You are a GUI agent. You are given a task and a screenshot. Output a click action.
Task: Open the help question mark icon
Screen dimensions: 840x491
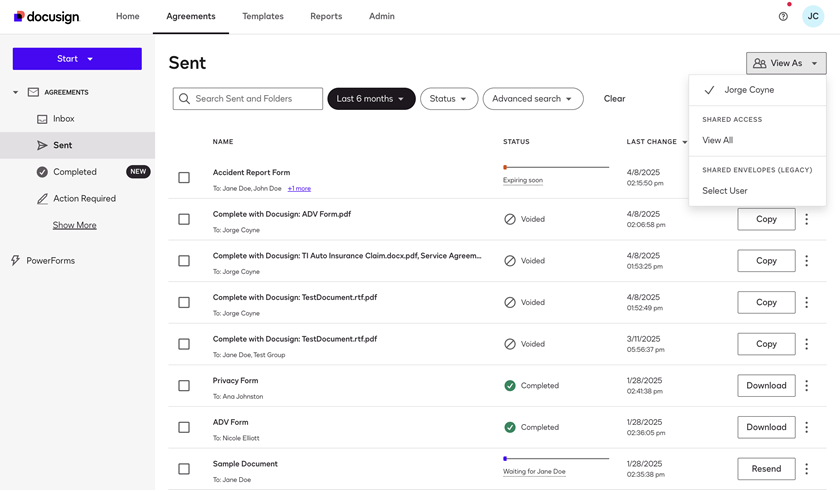click(783, 17)
